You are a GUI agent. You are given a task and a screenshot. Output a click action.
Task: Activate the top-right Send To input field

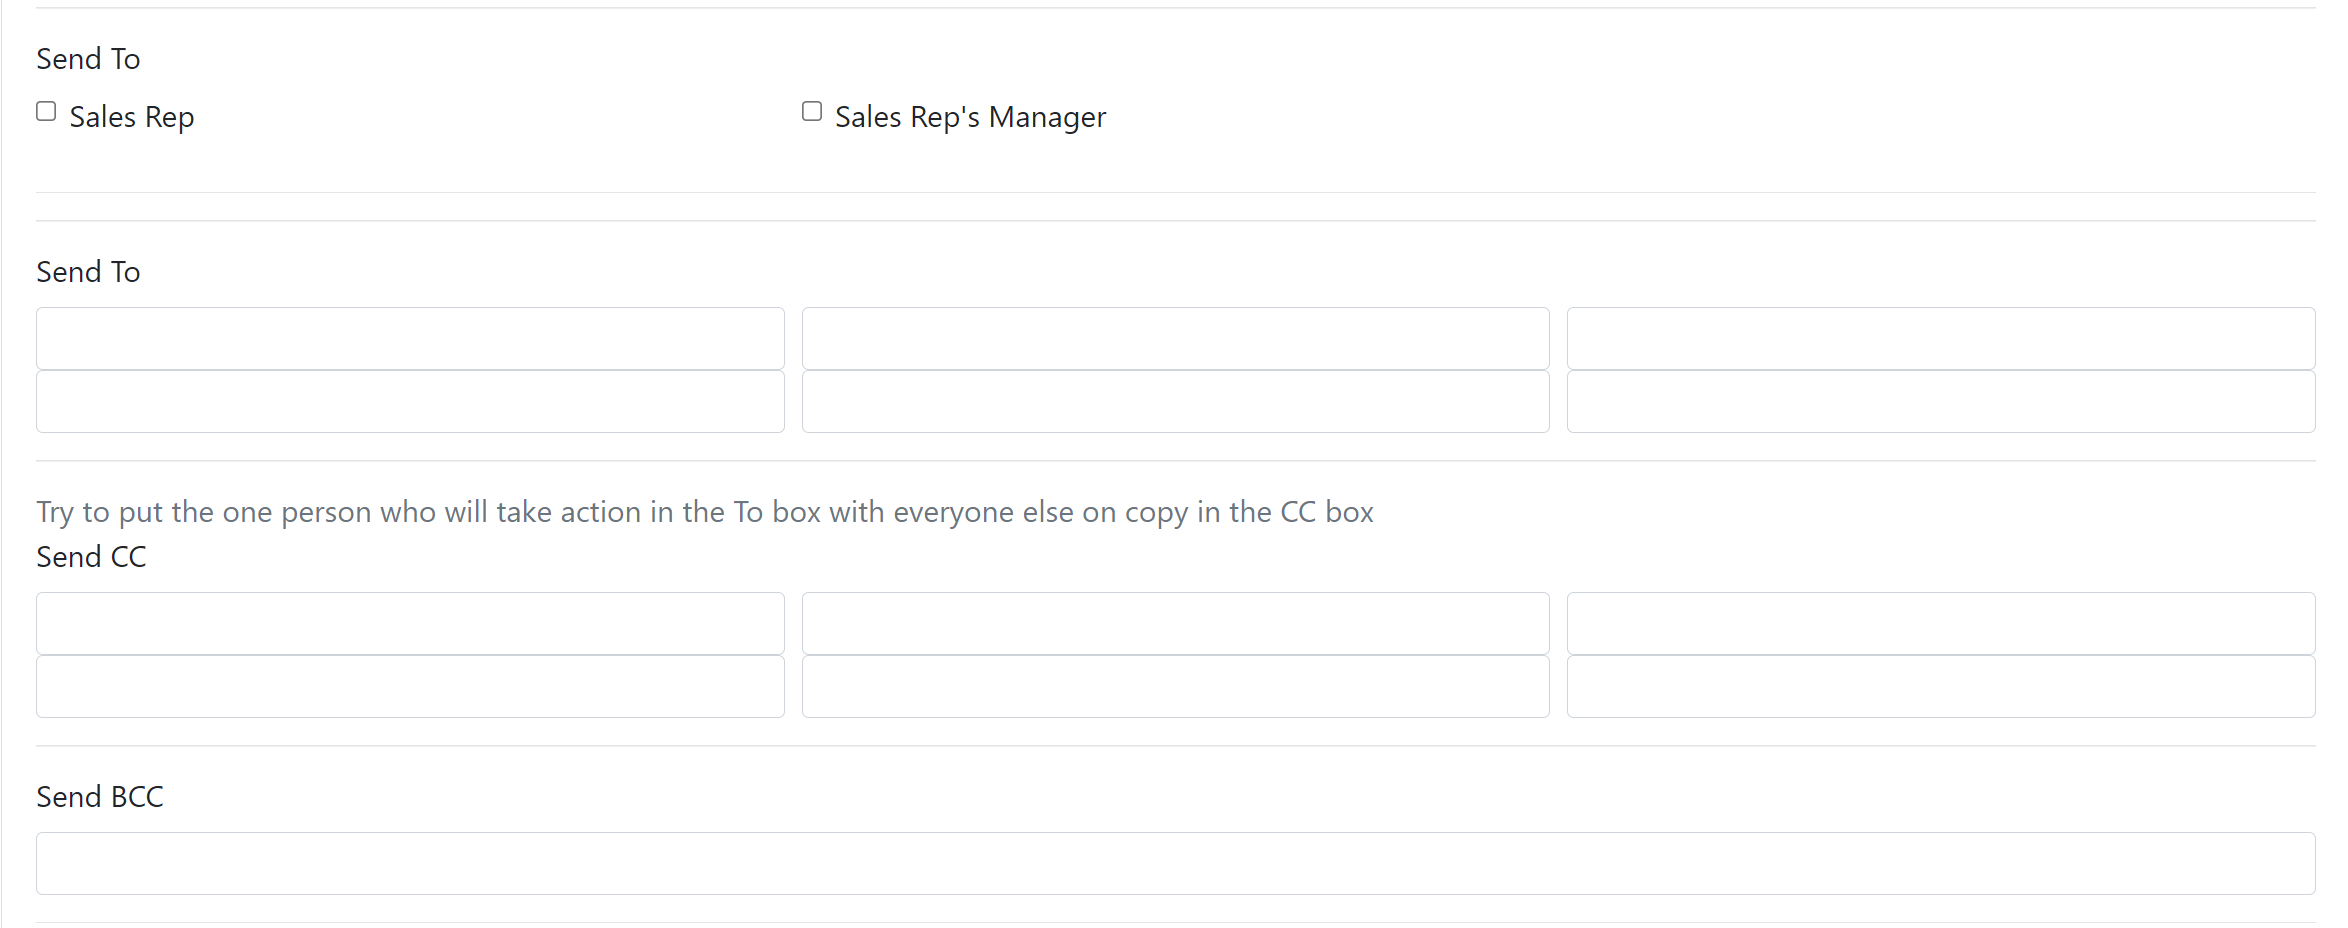click(1941, 338)
